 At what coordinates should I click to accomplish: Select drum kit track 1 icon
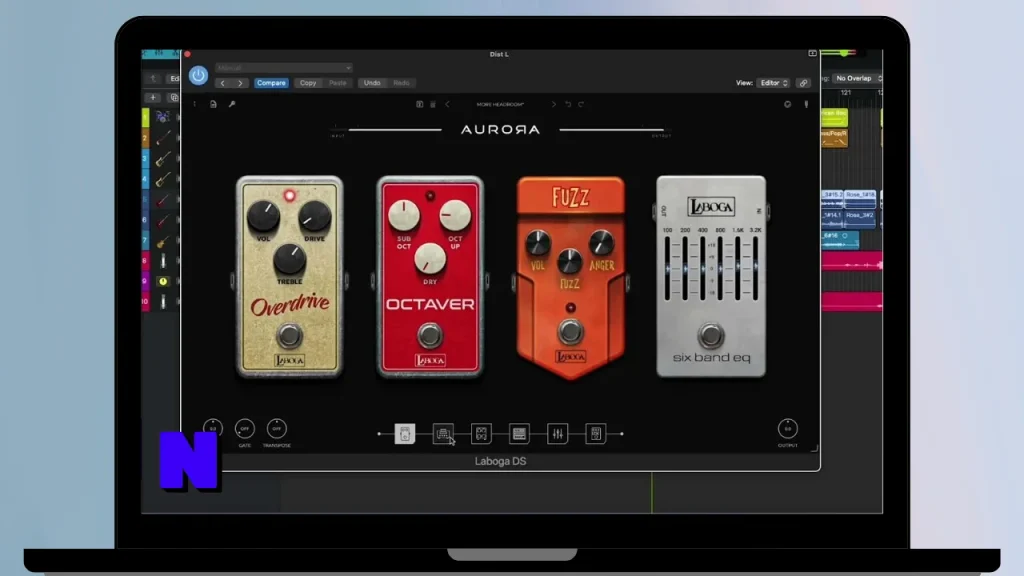point(163,118)
